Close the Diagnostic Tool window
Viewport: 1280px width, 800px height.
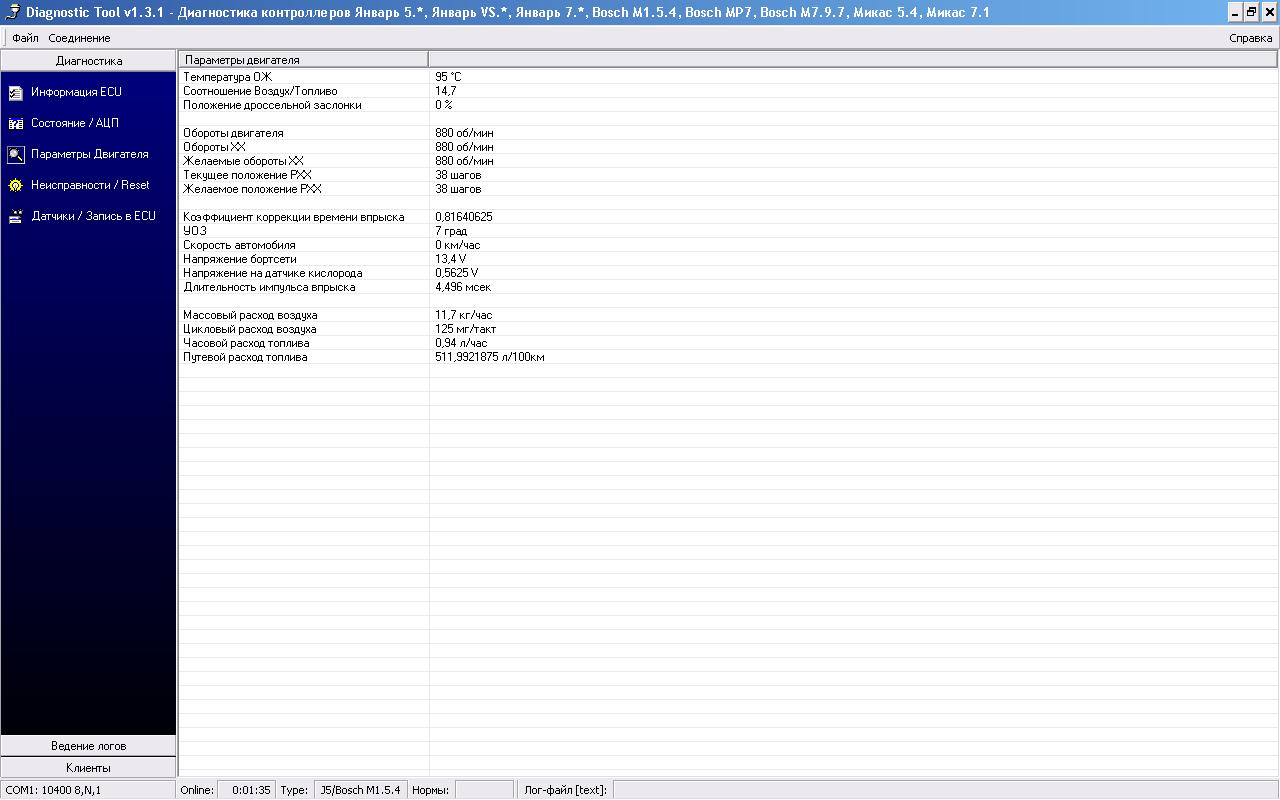1269,12
